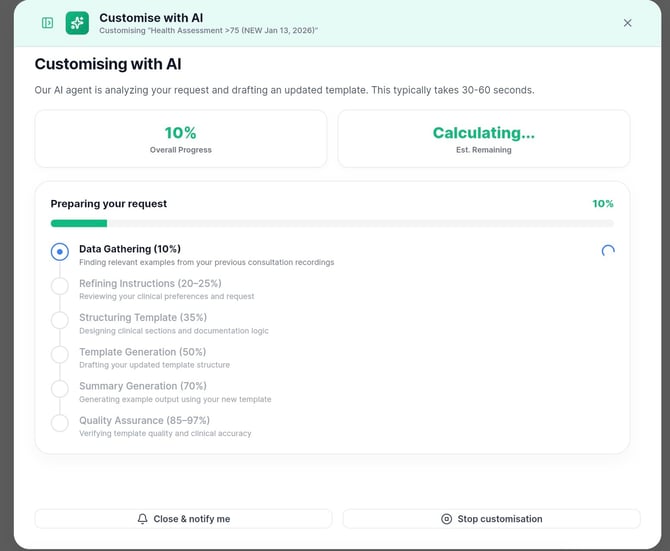Click the green AI sparkle logo icon

[77, 23]
